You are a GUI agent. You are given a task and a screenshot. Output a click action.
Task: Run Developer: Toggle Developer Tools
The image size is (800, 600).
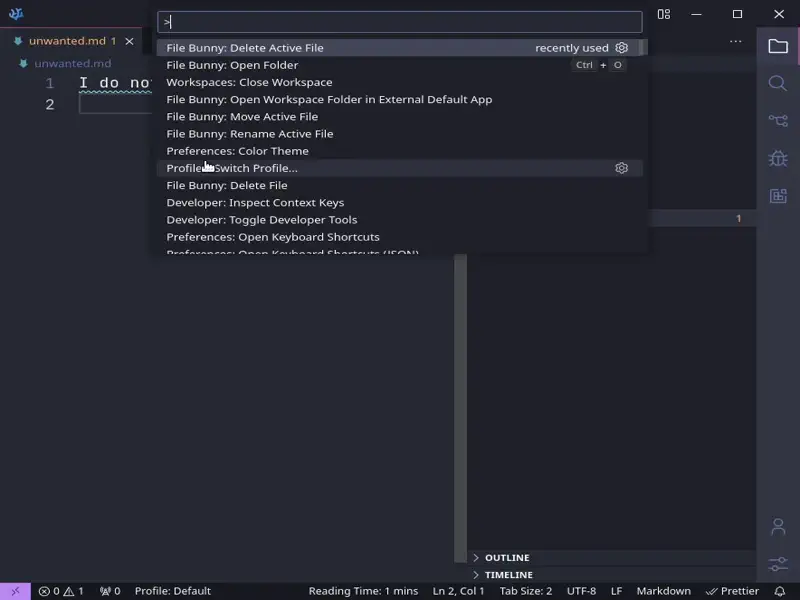coord(399,220)
